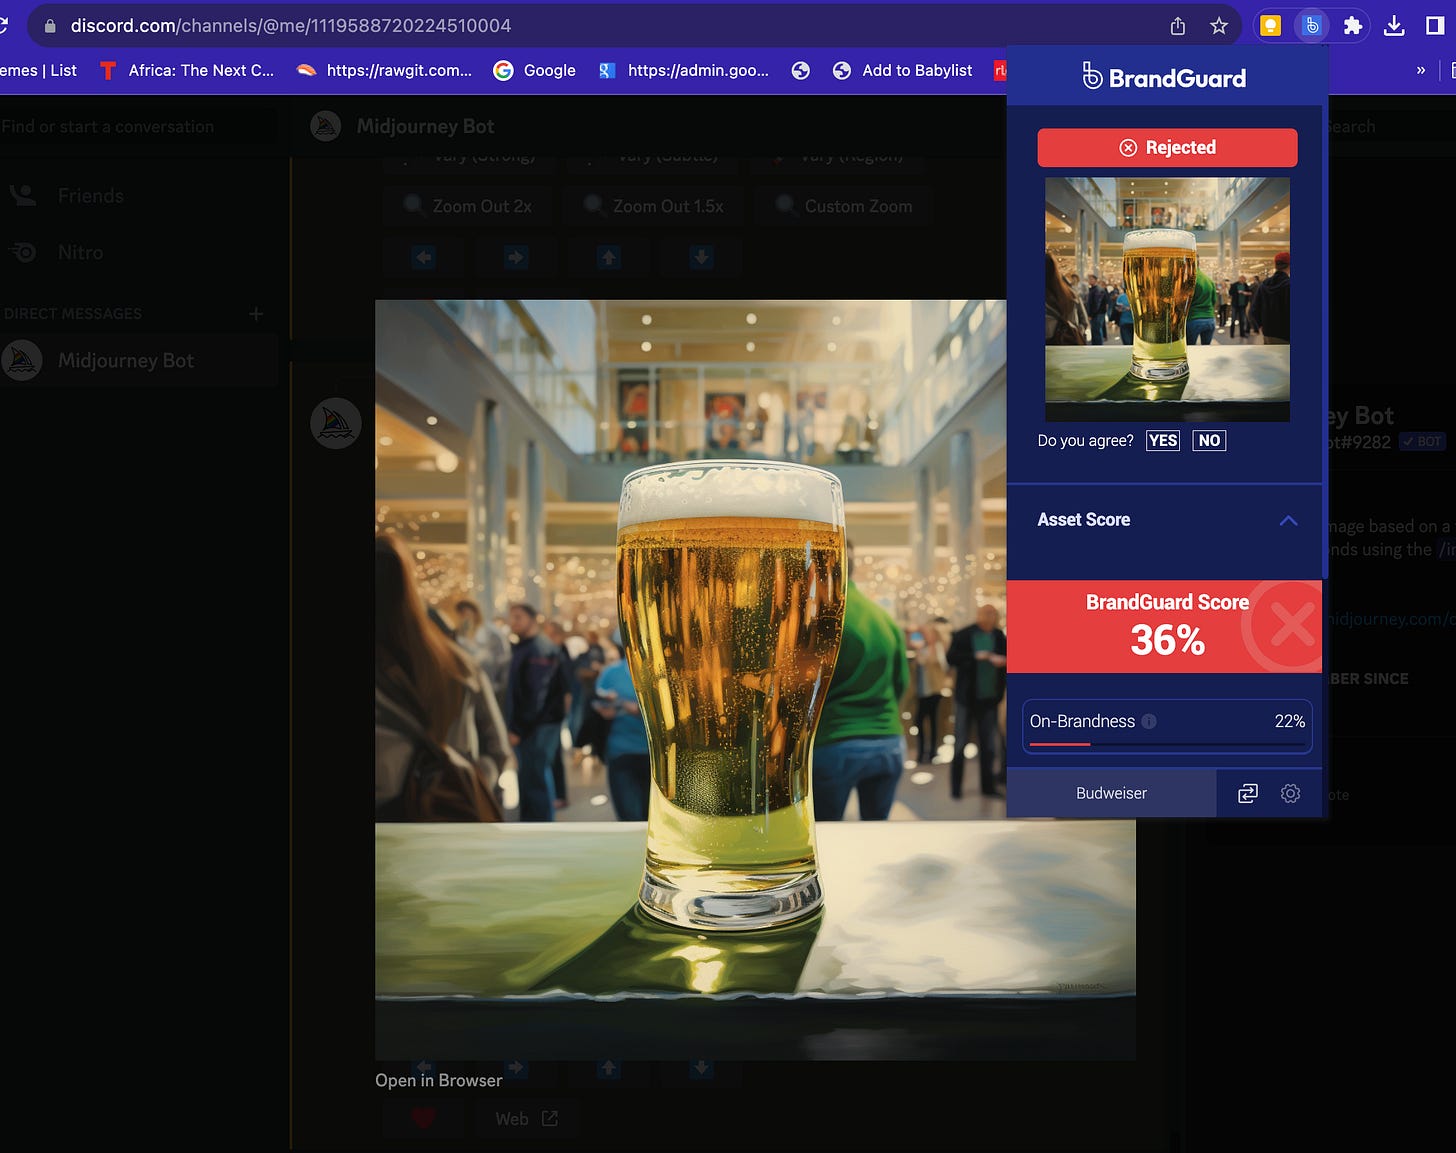Select Midjourney Bot direct message

(x=138, y=361)
